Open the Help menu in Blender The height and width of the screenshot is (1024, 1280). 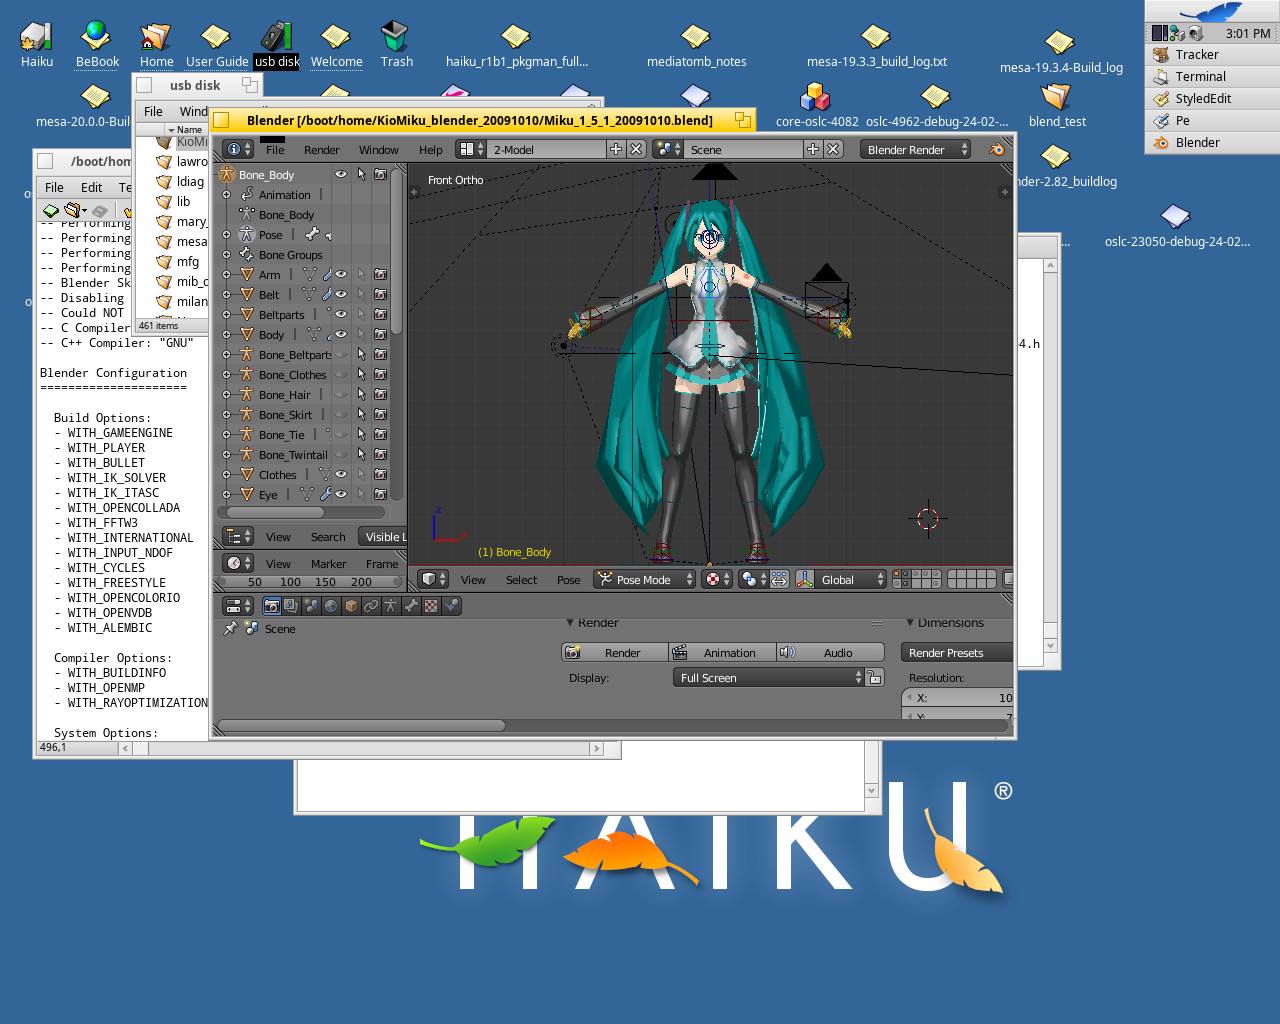tap(430, 150)
